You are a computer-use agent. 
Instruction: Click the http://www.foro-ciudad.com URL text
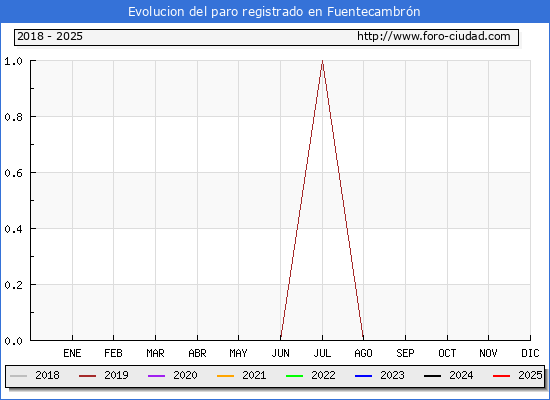pos(434,36)
